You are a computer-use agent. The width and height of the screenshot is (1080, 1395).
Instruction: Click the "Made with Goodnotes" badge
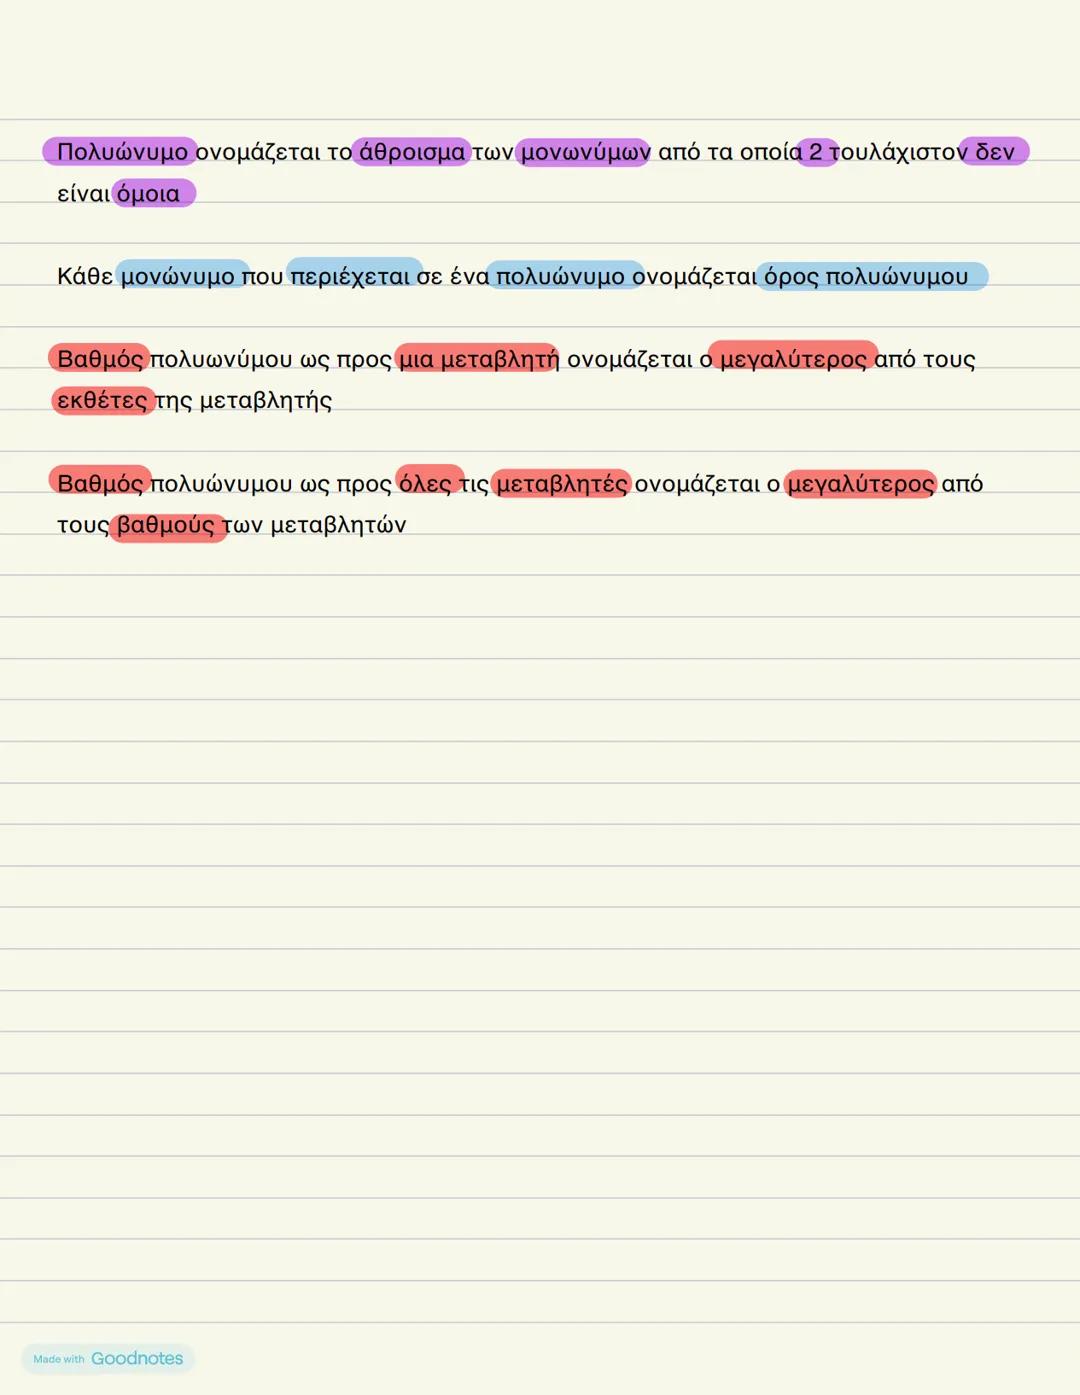tap(108, 1358)
